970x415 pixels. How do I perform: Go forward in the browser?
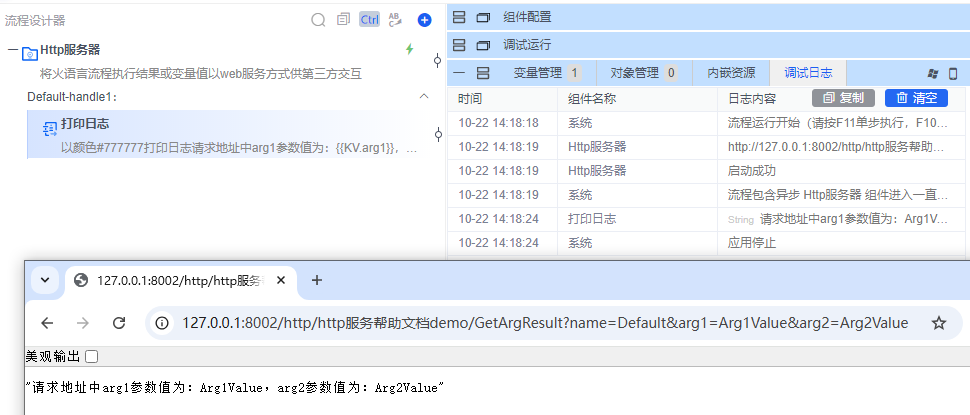[x=83, y=323]
